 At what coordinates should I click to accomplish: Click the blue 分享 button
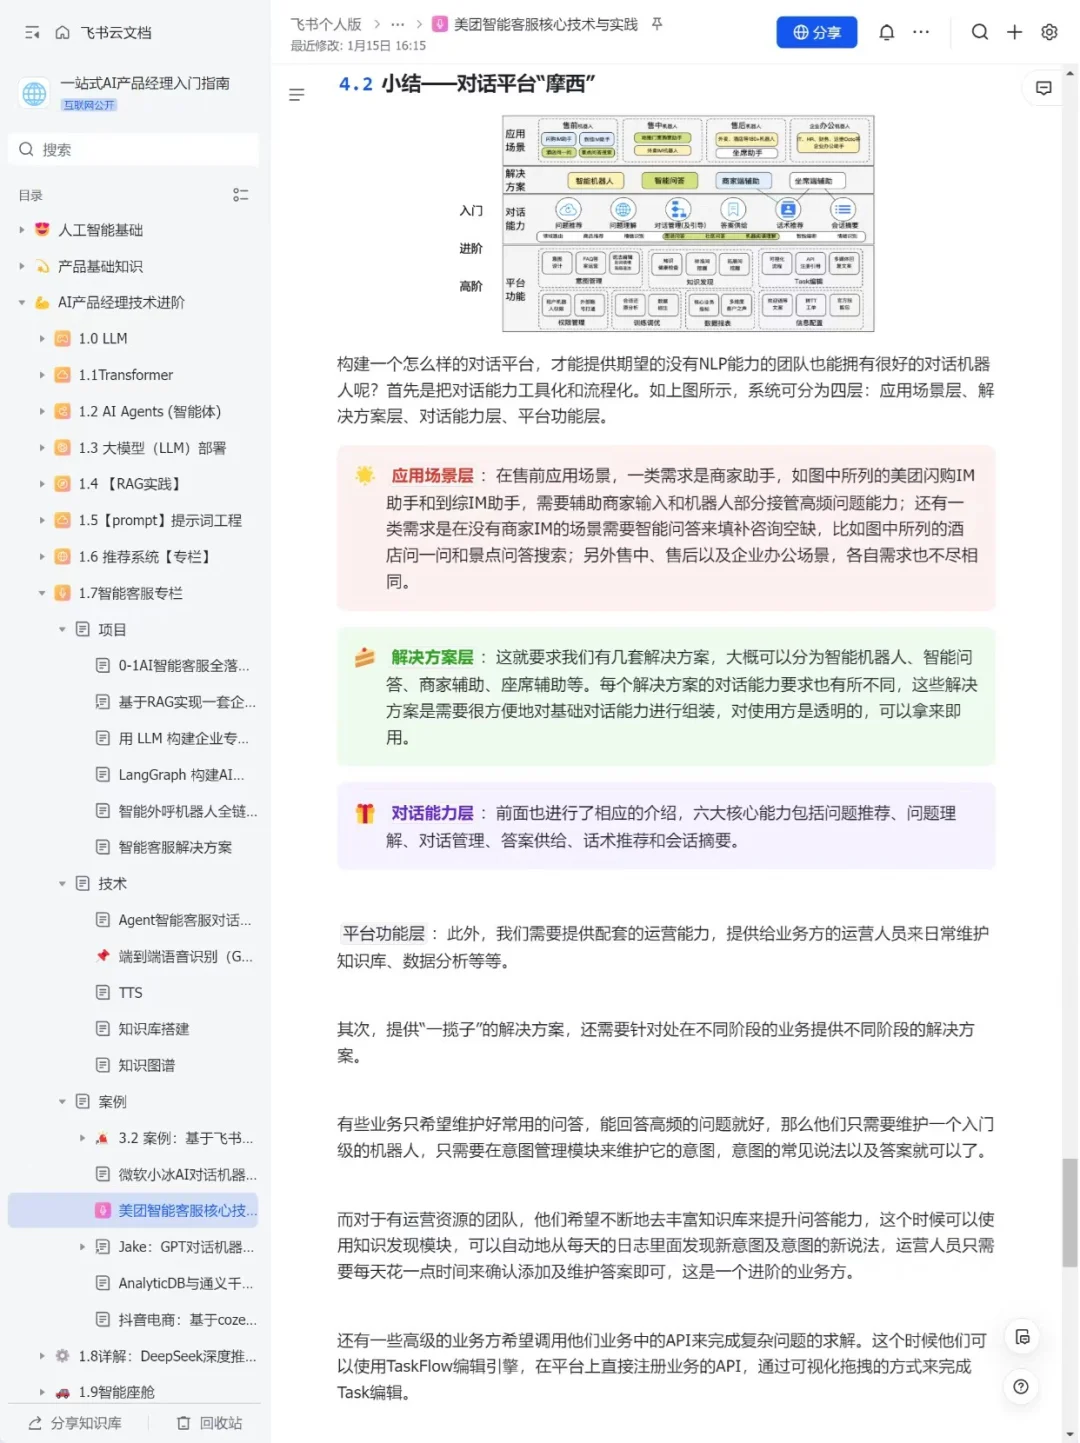816,32
